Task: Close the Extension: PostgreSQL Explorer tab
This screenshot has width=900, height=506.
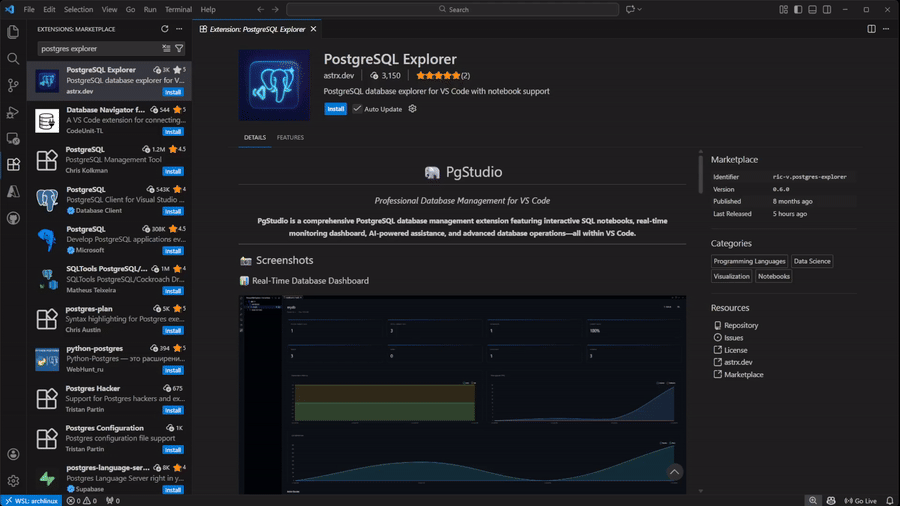Action: (313, 29)
